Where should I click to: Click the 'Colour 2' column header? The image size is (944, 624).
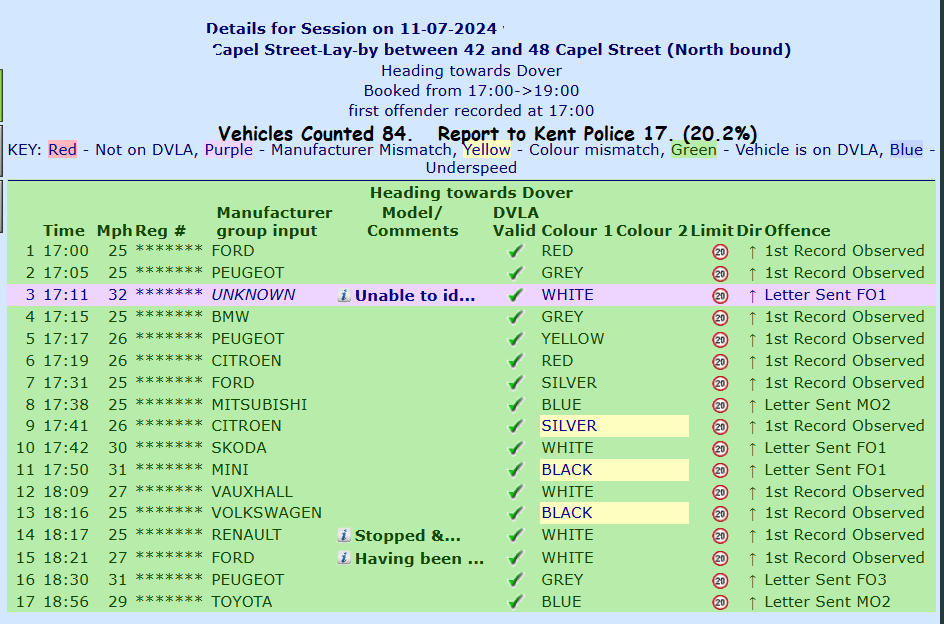[651, 231]
